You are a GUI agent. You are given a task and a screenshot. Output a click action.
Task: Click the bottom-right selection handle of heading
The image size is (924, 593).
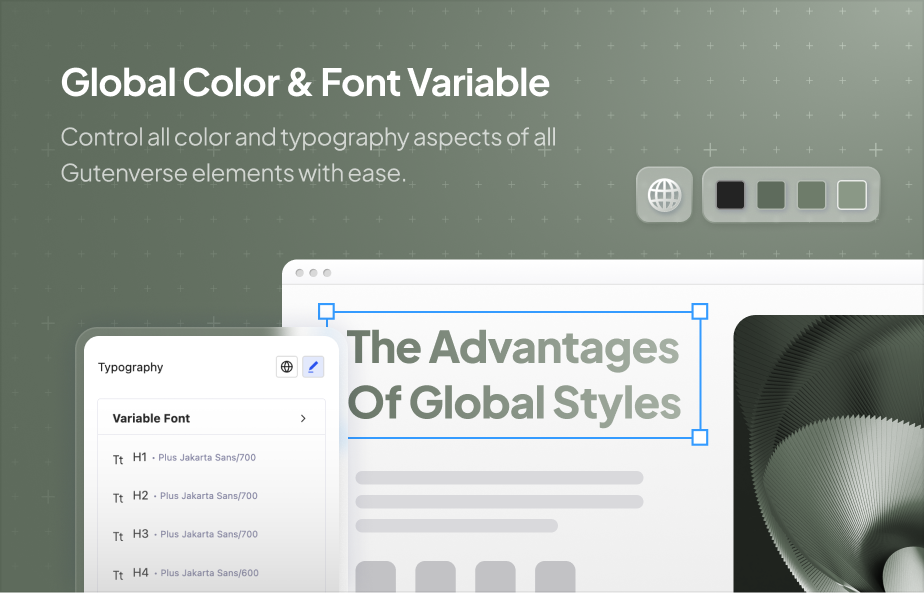[x=700, y=437]
